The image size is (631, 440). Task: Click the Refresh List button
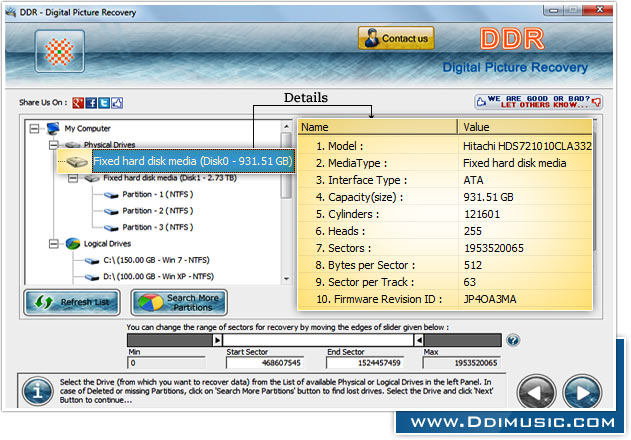pos(72,302)
